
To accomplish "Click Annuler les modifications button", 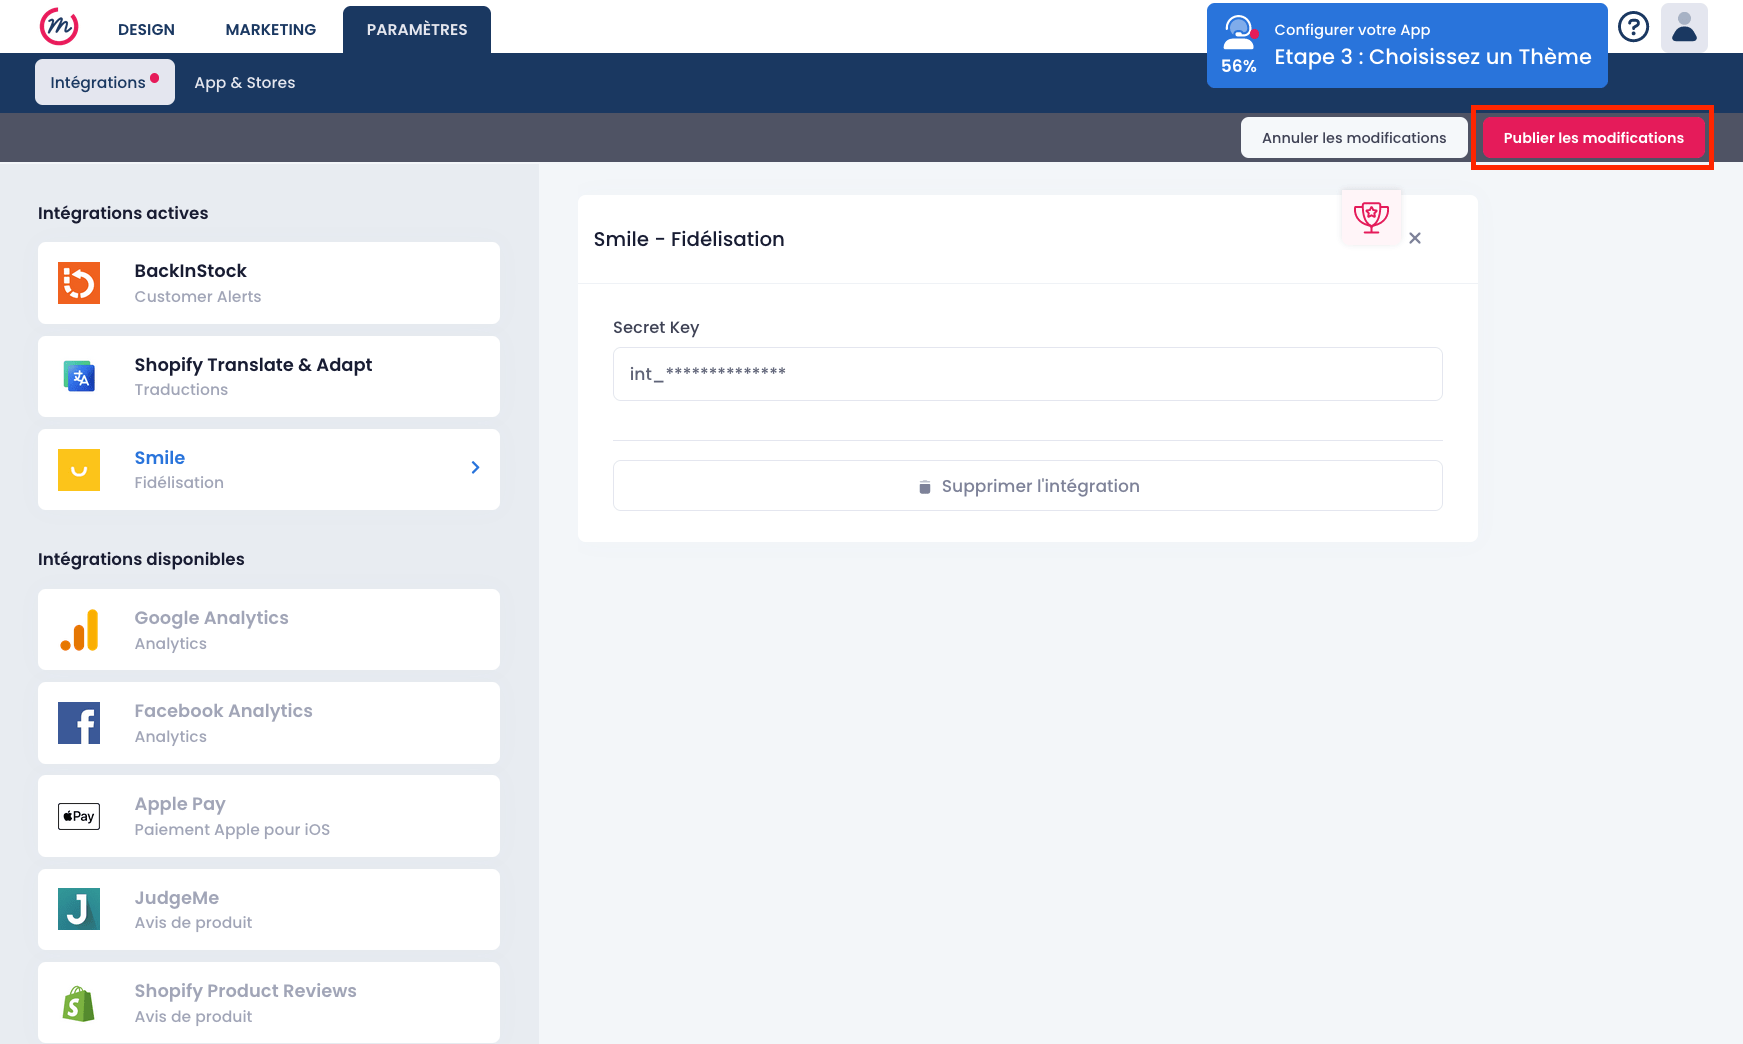I will pos(1354,137).
